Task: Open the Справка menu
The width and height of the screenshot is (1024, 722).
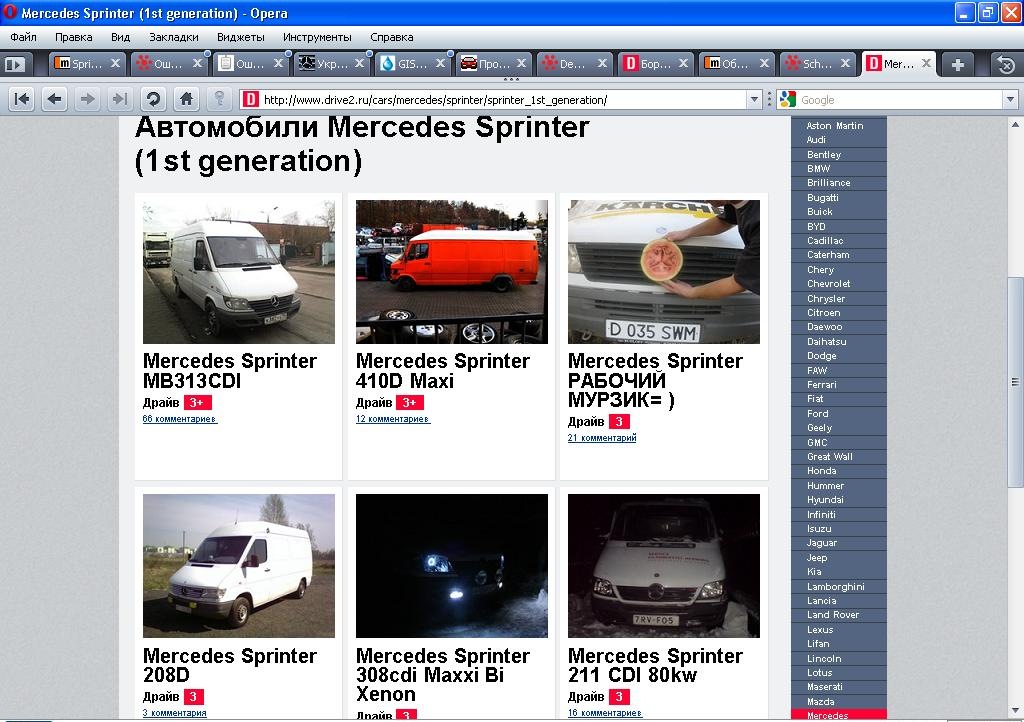Action: 391,37
